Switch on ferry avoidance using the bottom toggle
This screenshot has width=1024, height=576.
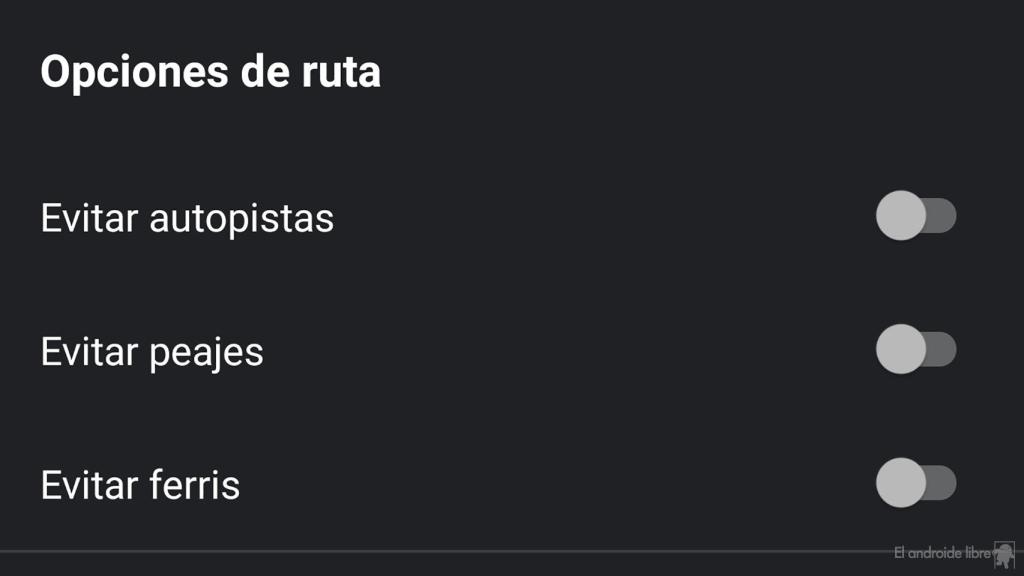[x=916, y=484]
